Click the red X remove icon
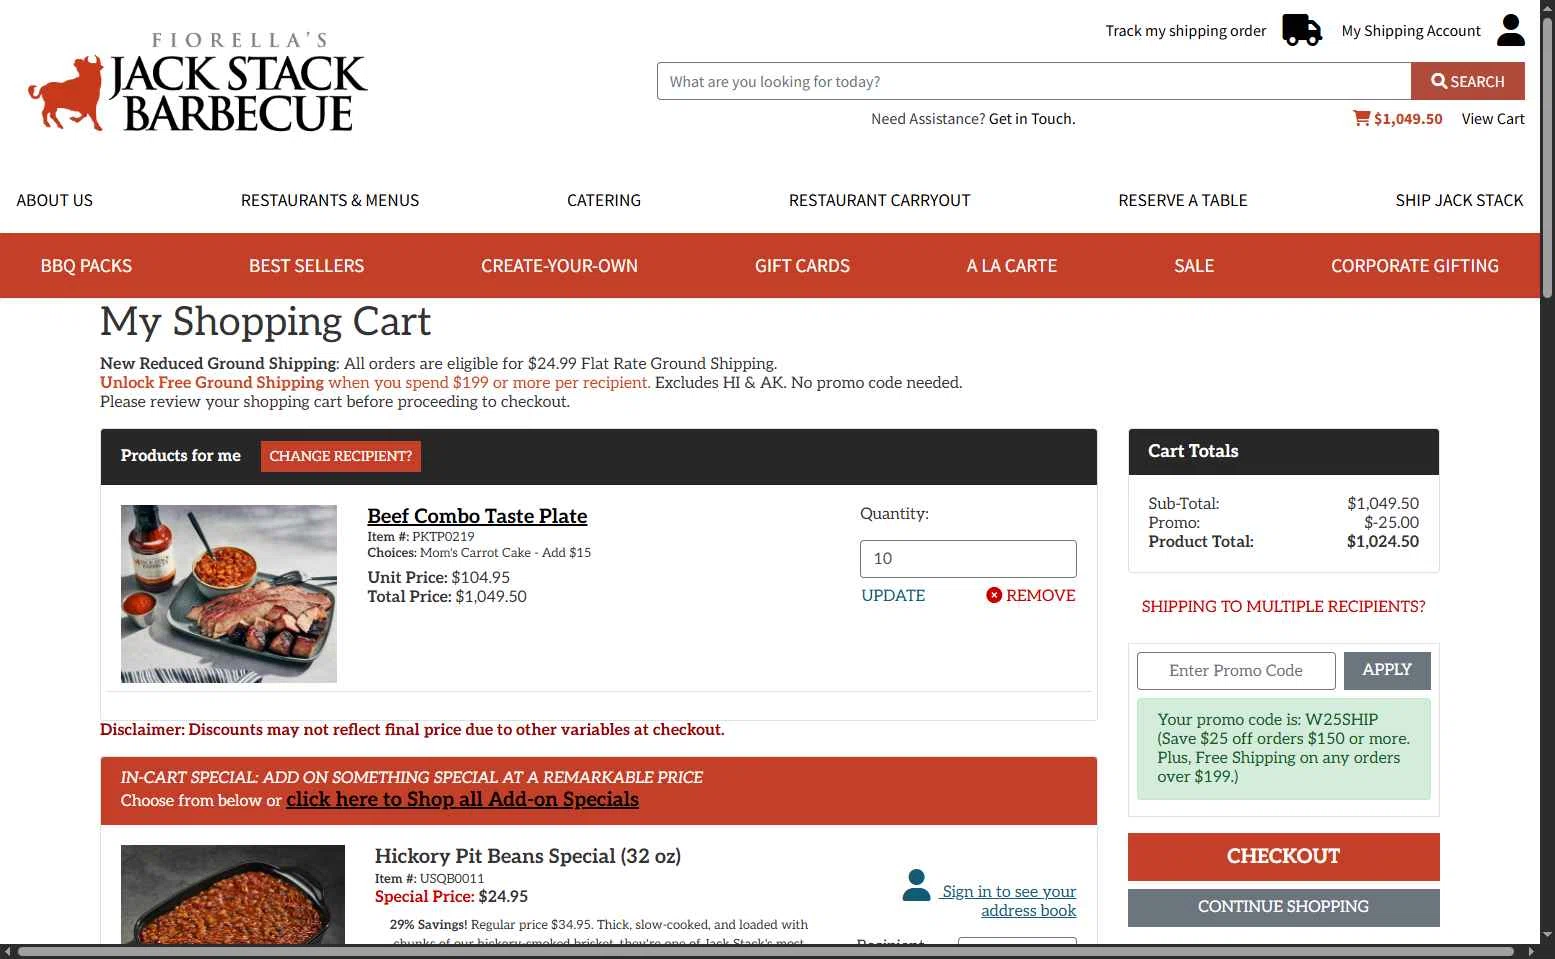1555x959 pixels. 994,595
